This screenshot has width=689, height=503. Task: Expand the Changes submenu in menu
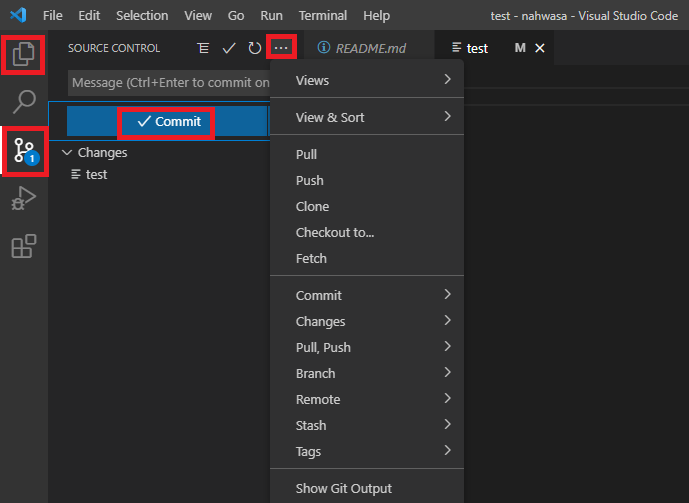point(367,321)
